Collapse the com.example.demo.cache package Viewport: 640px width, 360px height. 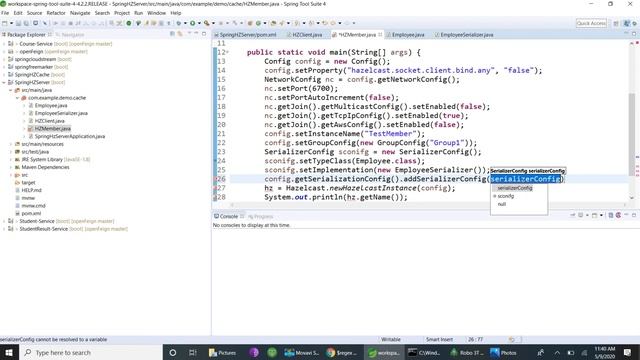pos(17,98)
